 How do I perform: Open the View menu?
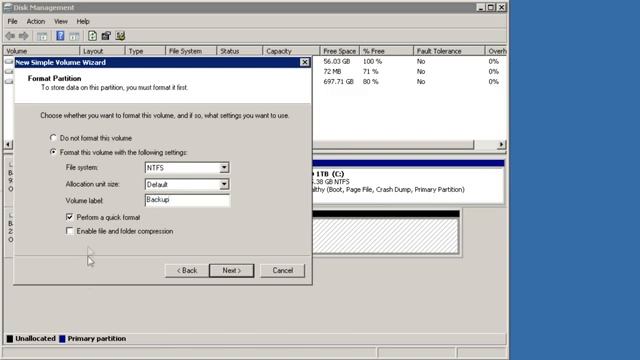(61, 21)
